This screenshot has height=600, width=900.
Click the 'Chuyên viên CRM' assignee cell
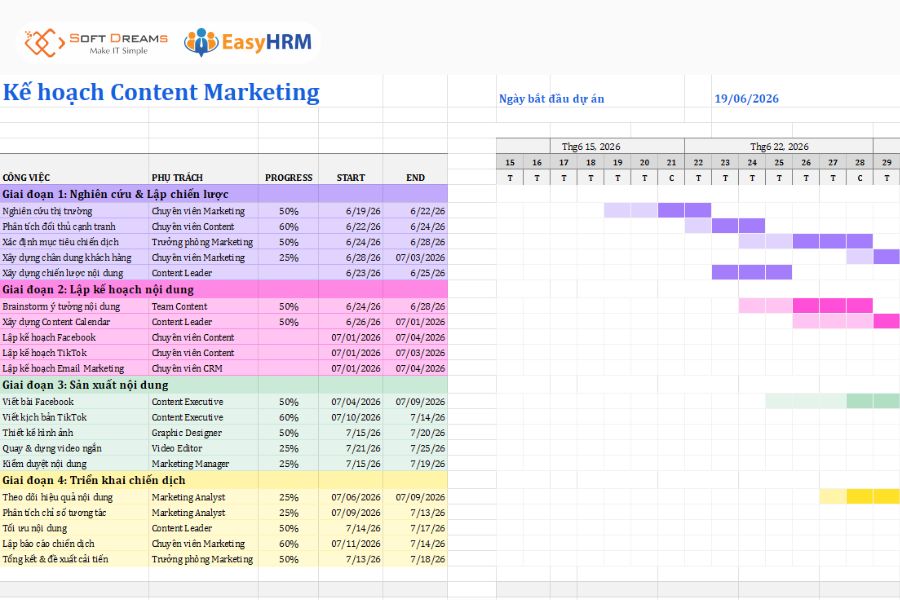[x=204, y=368]
